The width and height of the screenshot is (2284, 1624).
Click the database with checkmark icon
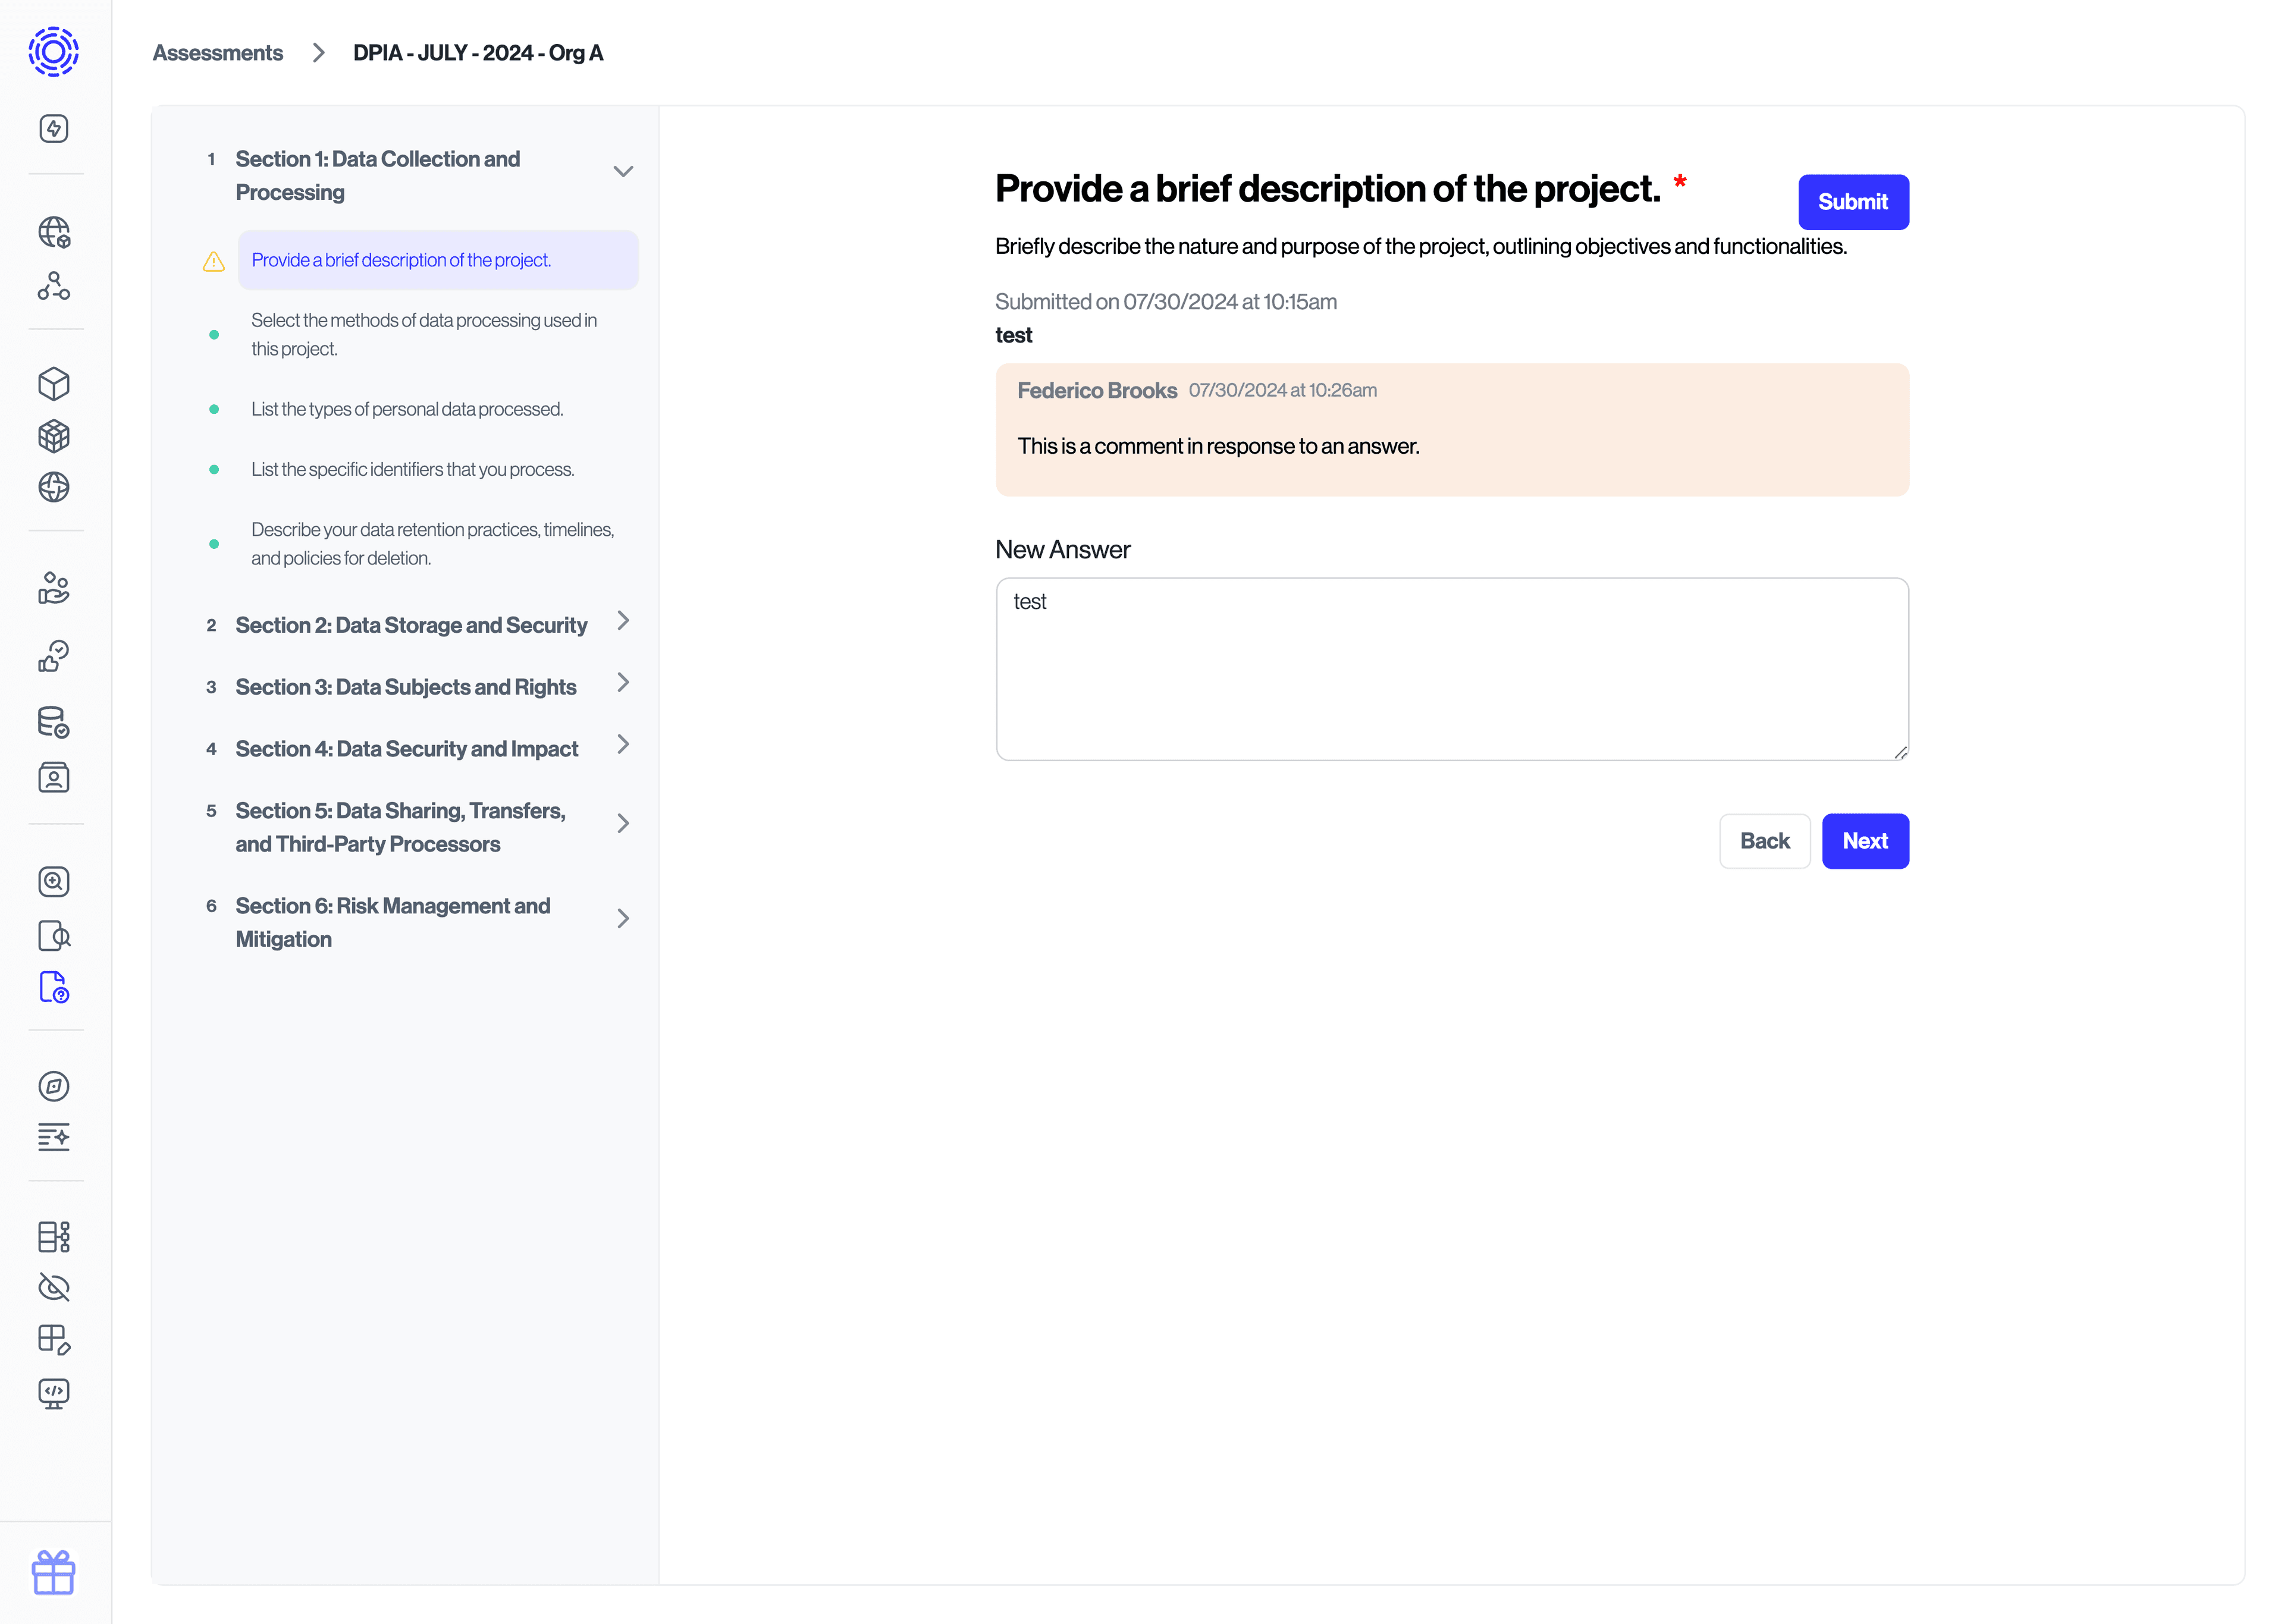click(54, 722)
